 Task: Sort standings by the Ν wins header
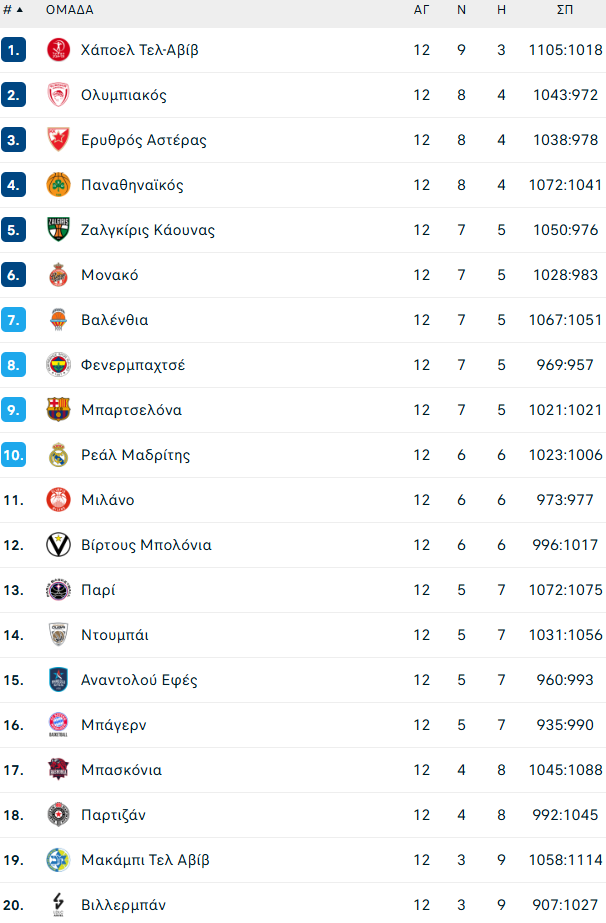click(x=461, y=10)
